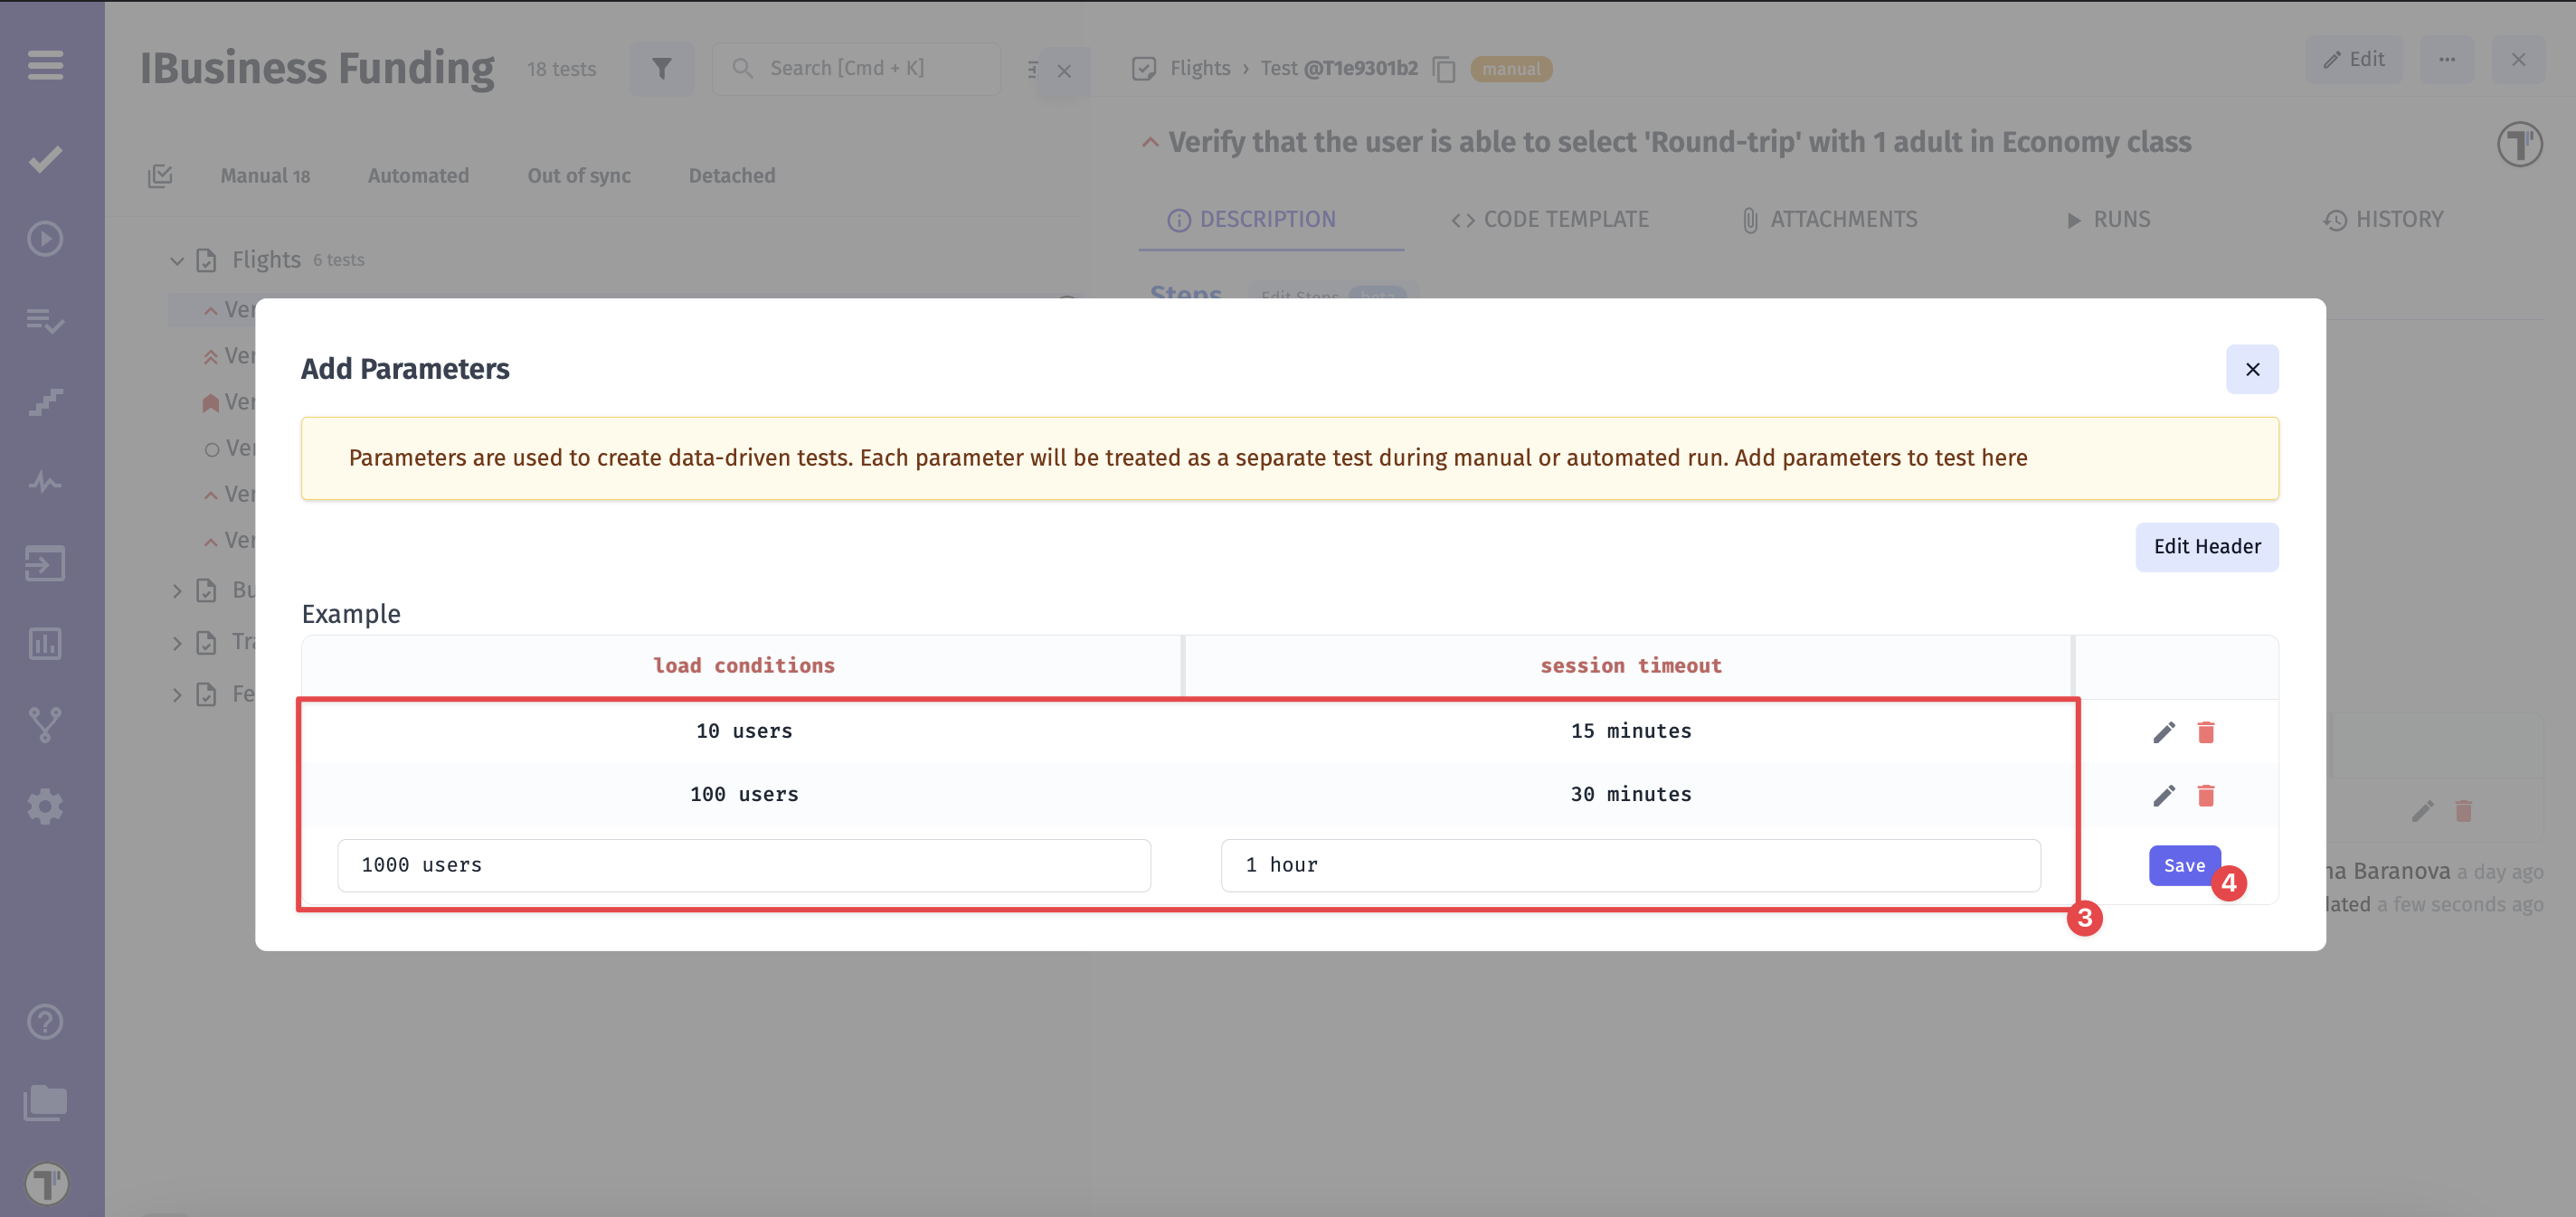Edit the '100 users' row with pencil
Screen dimensions: 2576x1217
point(2163,795)
